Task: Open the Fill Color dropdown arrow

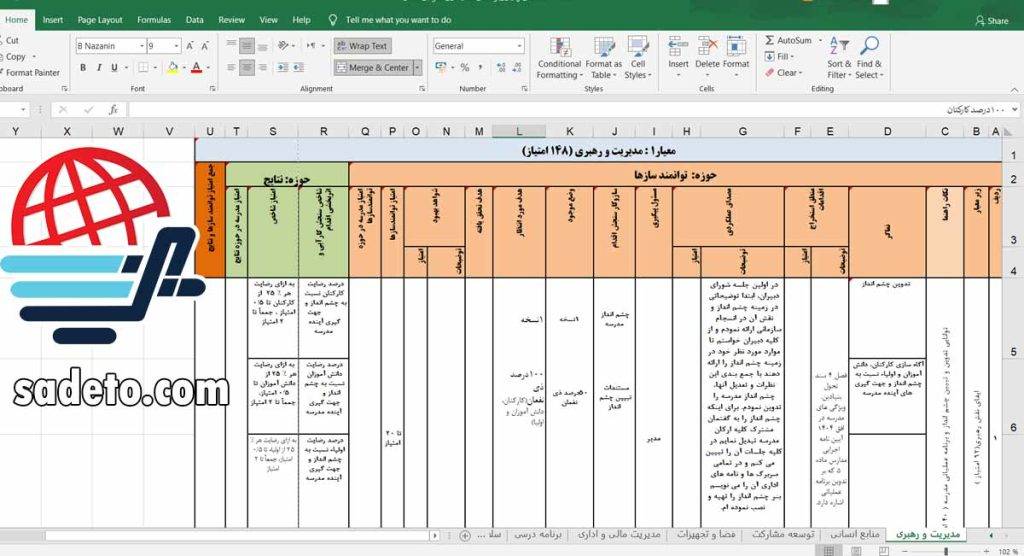Action: (184, 67)
